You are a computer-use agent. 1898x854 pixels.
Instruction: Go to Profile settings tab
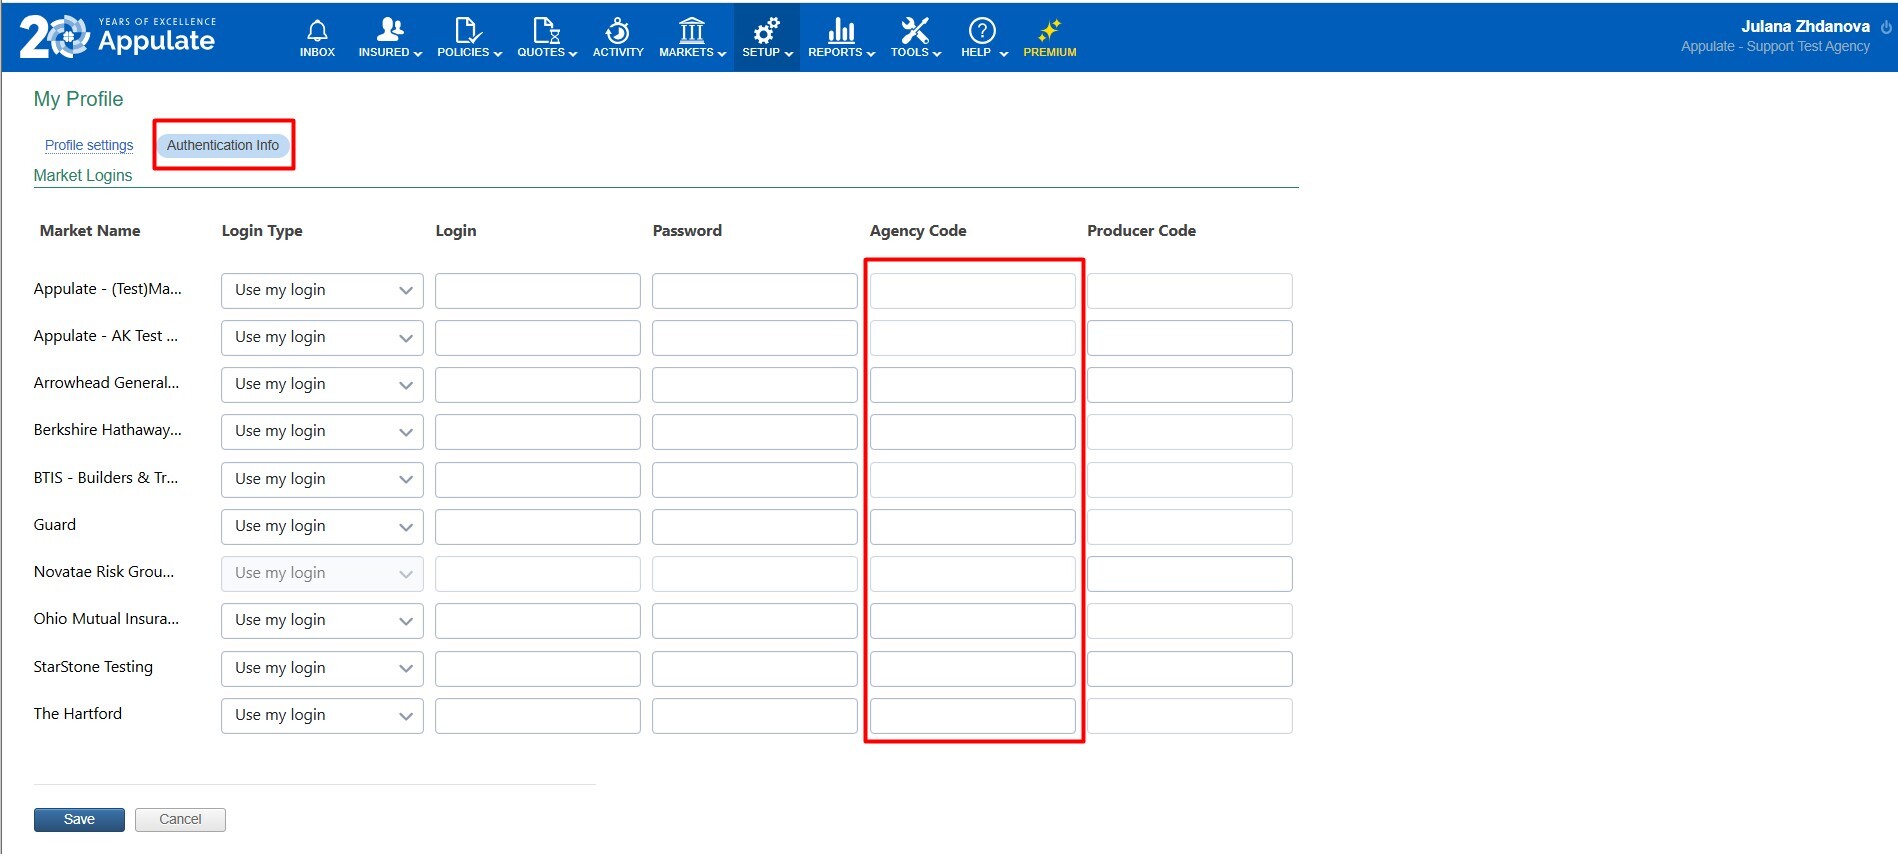click(x=89, y=145)
